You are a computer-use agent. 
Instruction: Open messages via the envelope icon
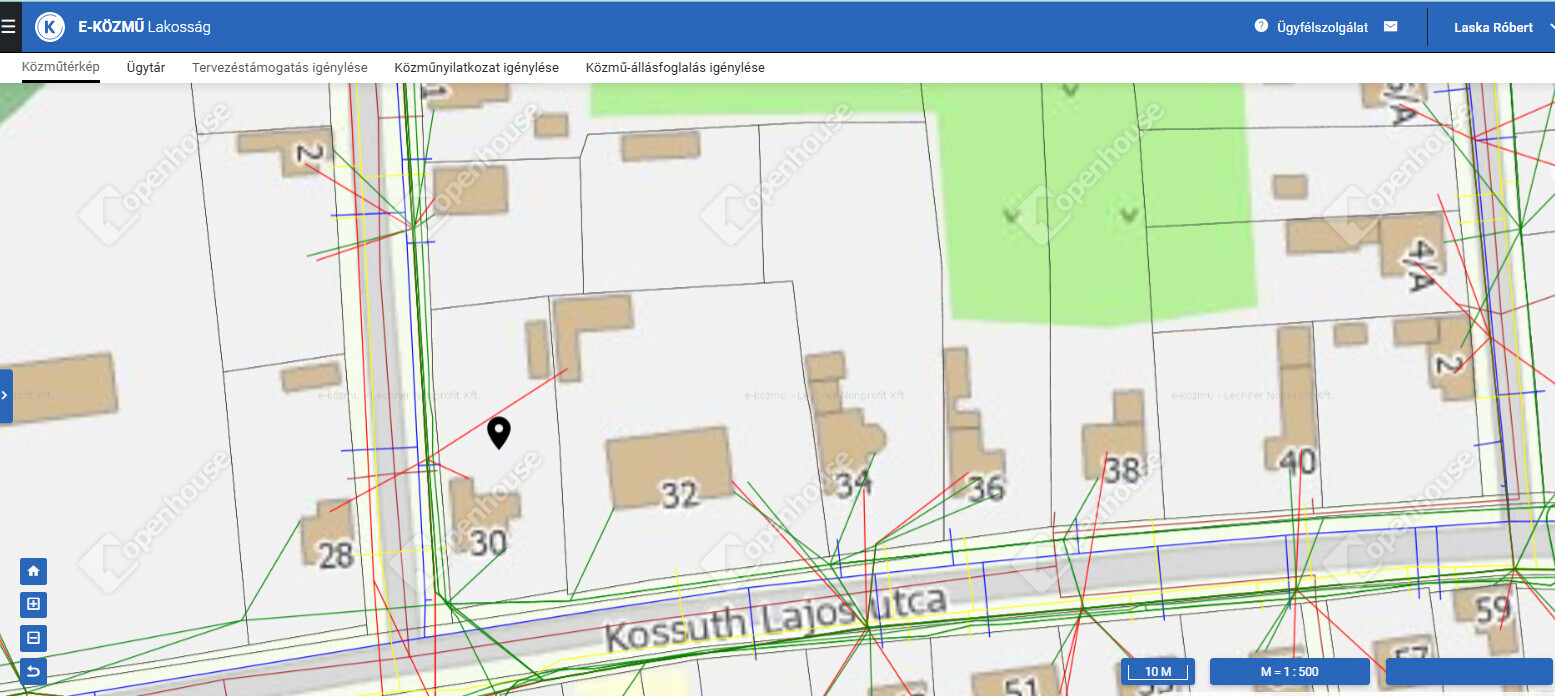click(x=1390, y=27)
